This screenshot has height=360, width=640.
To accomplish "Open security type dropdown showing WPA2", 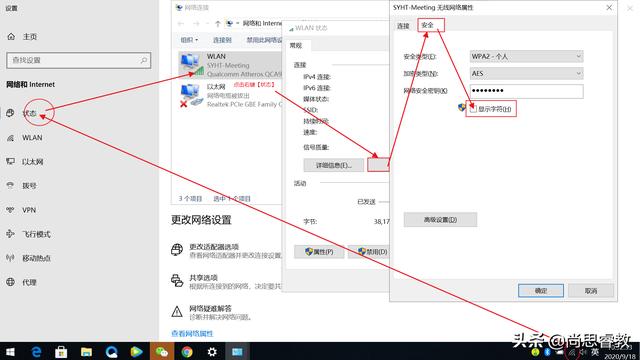I will point(526,57).
